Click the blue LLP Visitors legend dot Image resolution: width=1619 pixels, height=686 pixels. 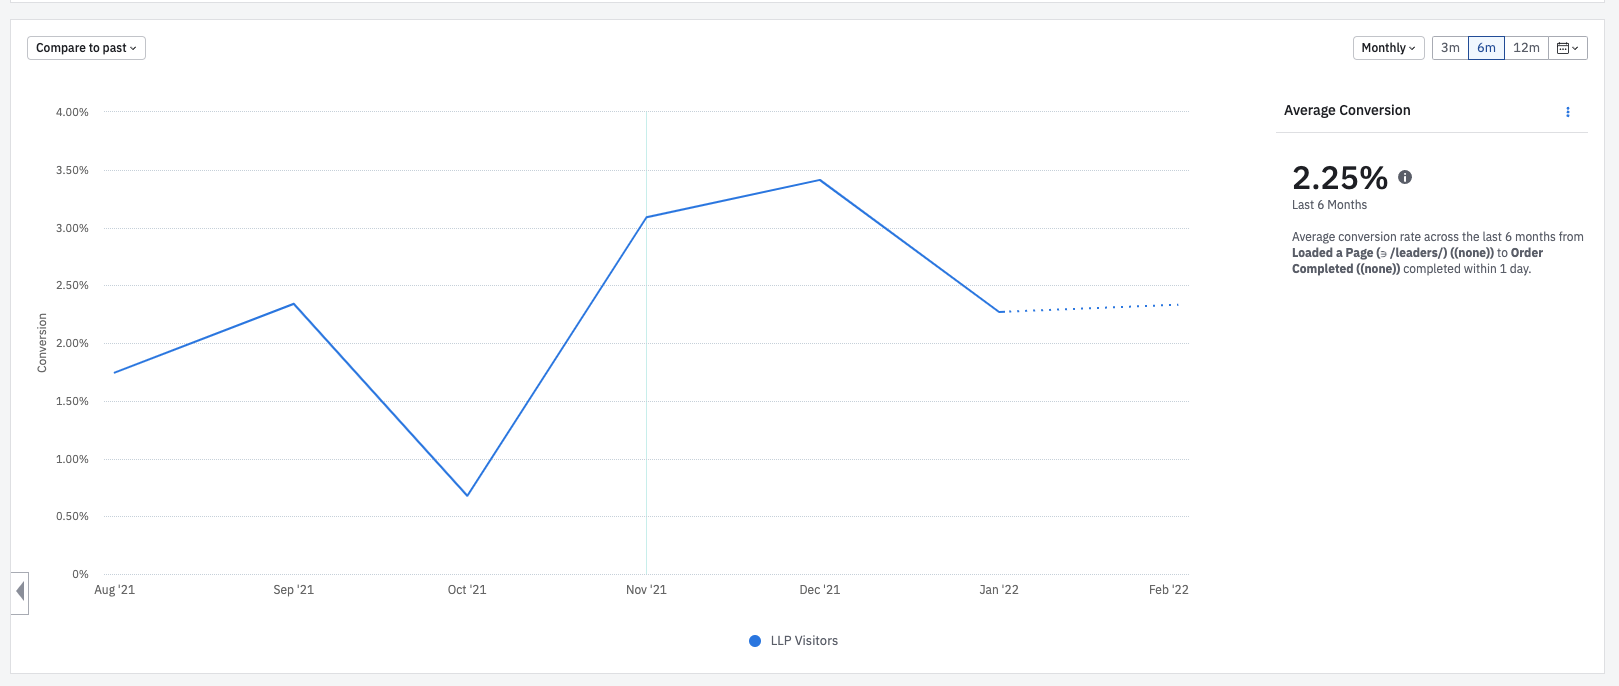pyautogui.click(x=755, y=641)
